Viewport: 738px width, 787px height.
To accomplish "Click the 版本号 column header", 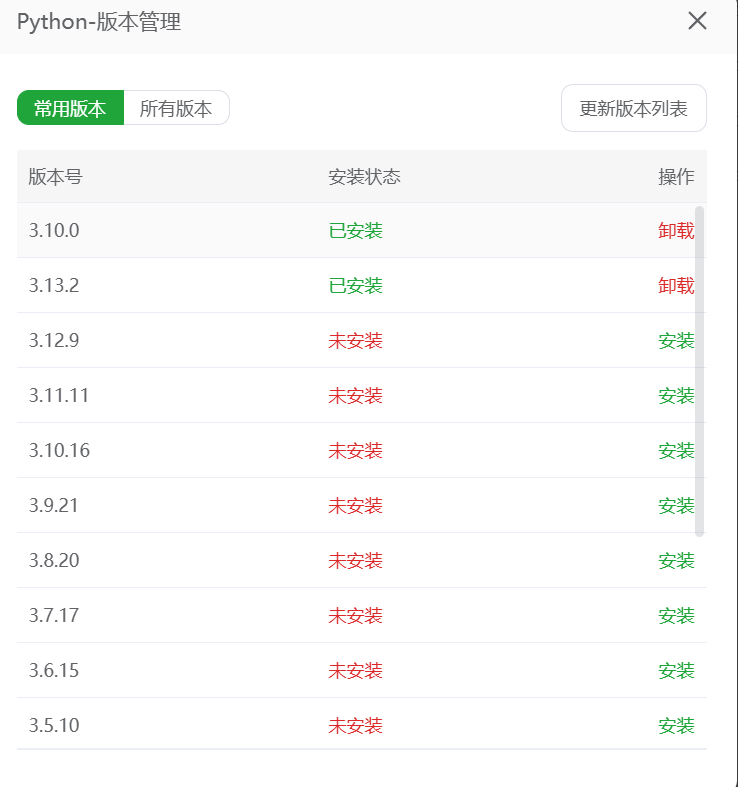I will pyautogui.click(x=55, y=177).
